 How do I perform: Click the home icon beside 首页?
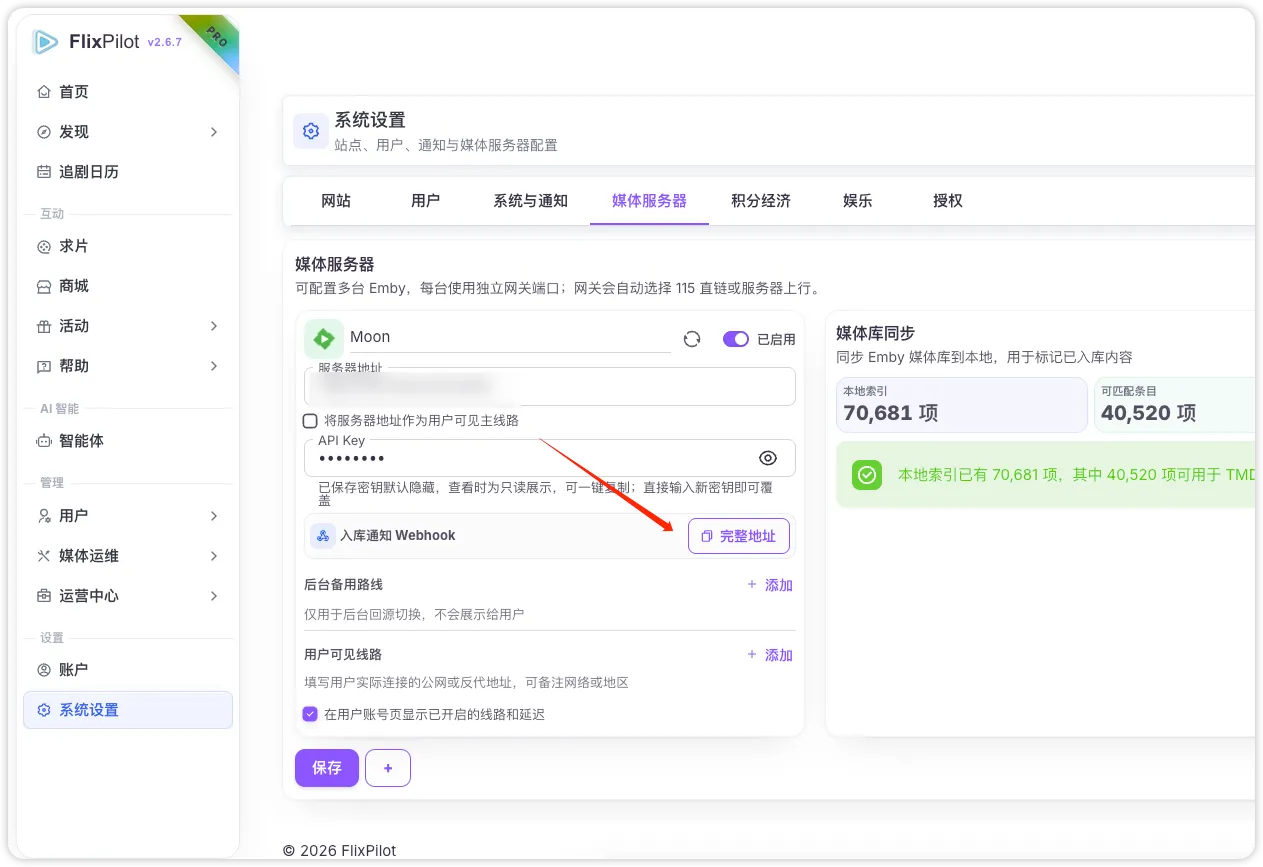coord(43,92)
